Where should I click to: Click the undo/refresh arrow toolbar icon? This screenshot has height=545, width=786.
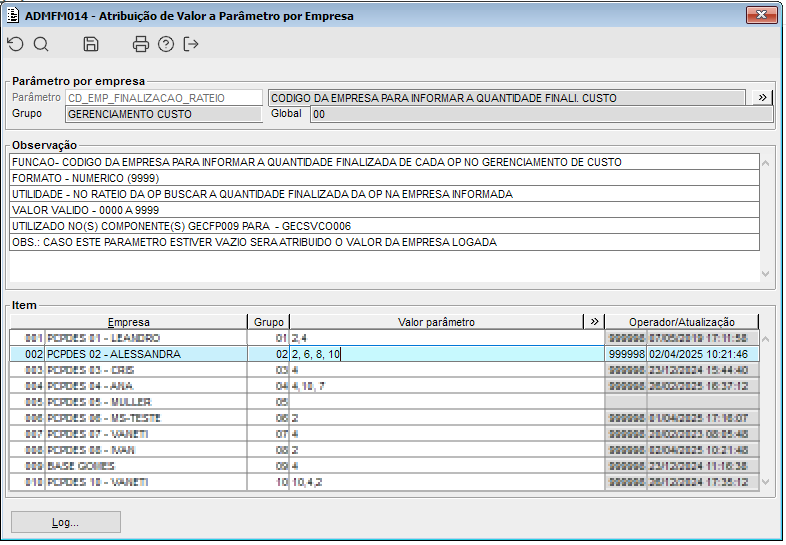[x=16, y=44]
